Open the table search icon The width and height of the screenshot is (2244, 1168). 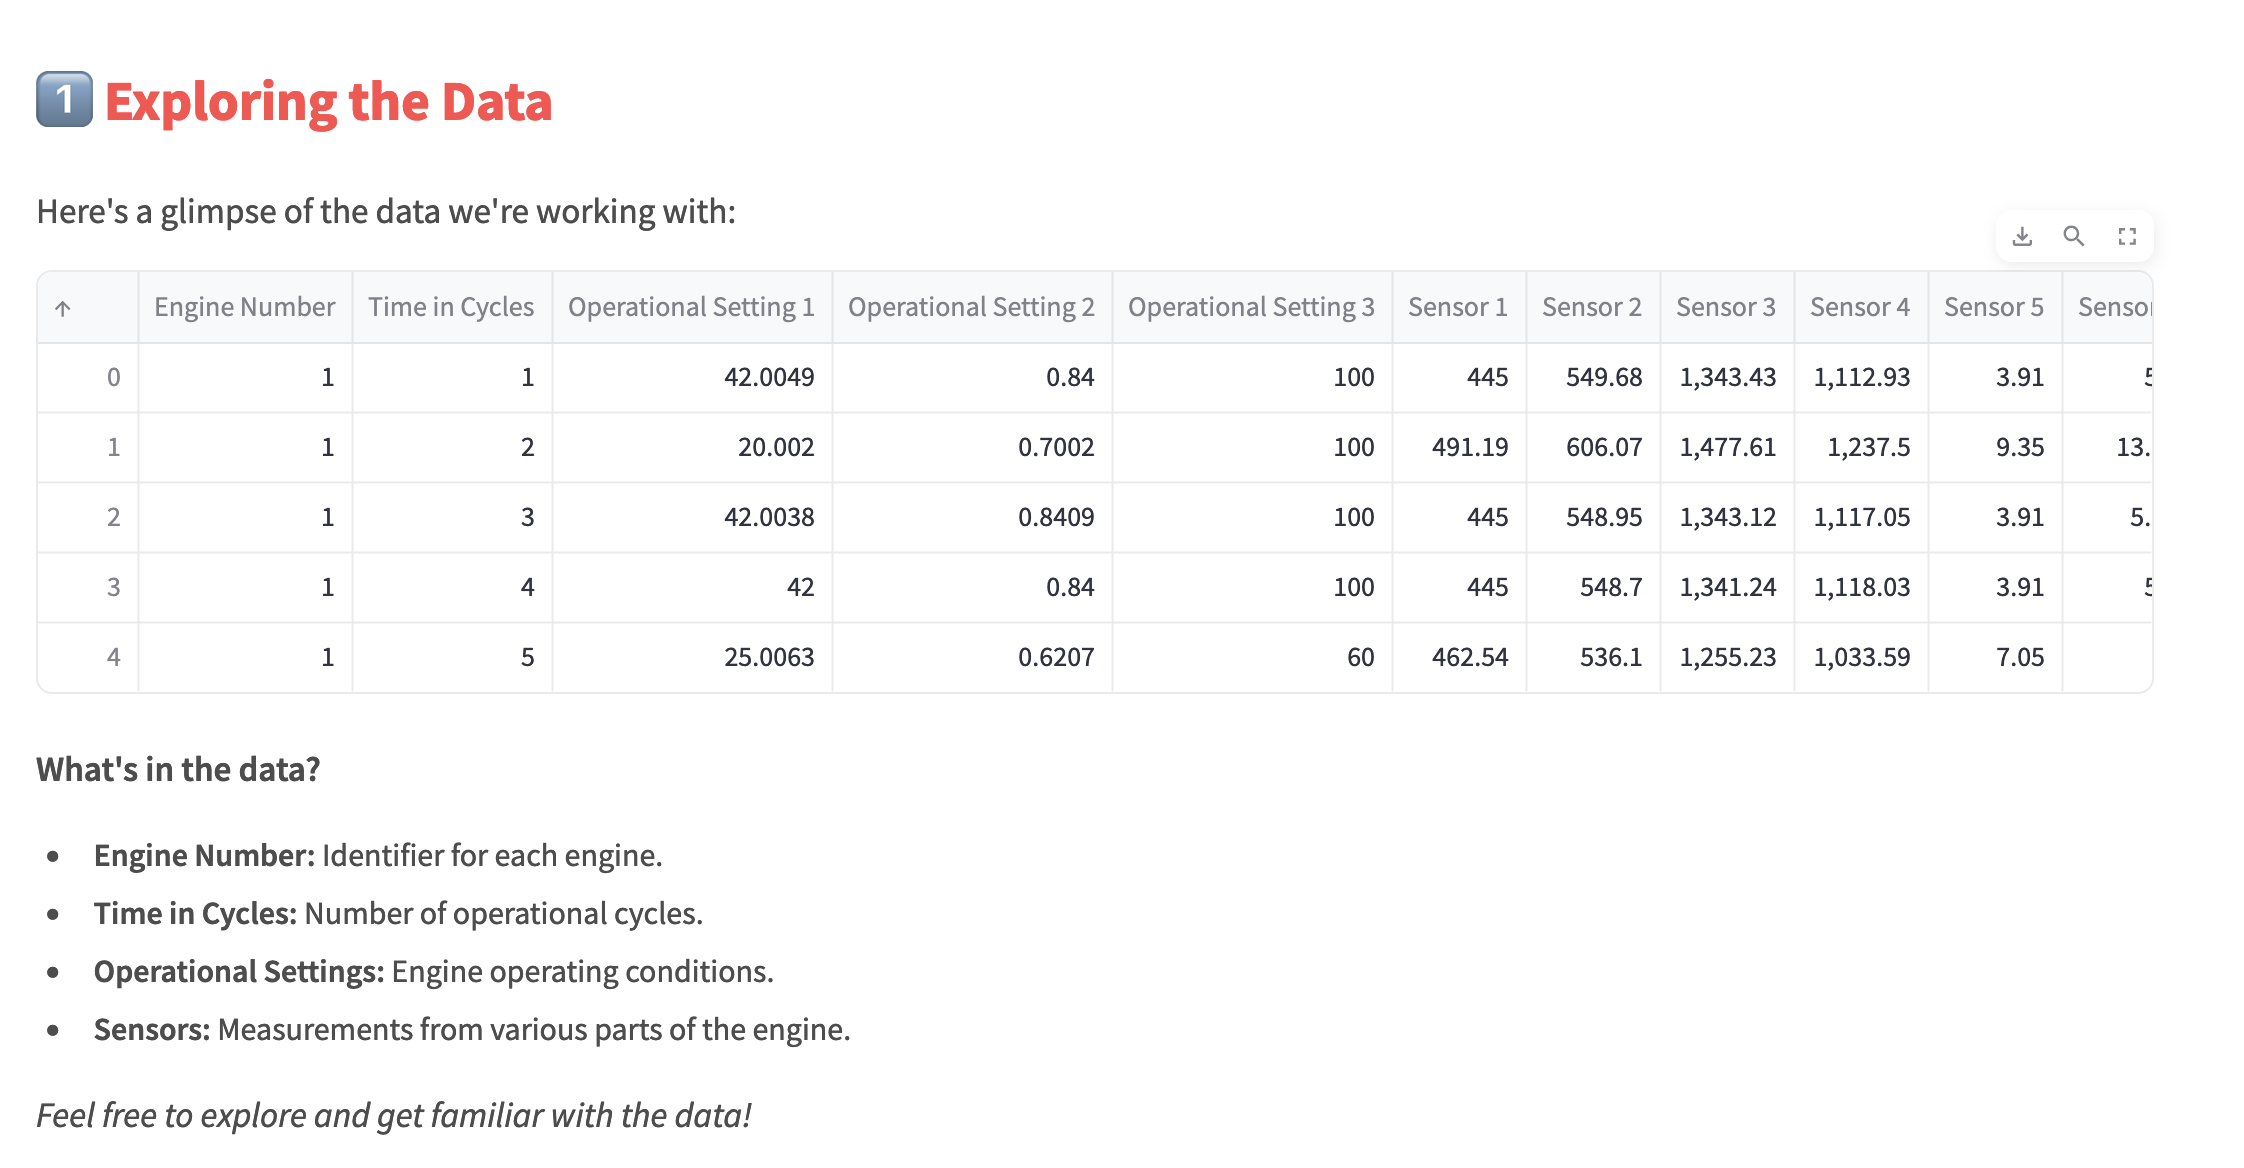tap(2074, 237)
